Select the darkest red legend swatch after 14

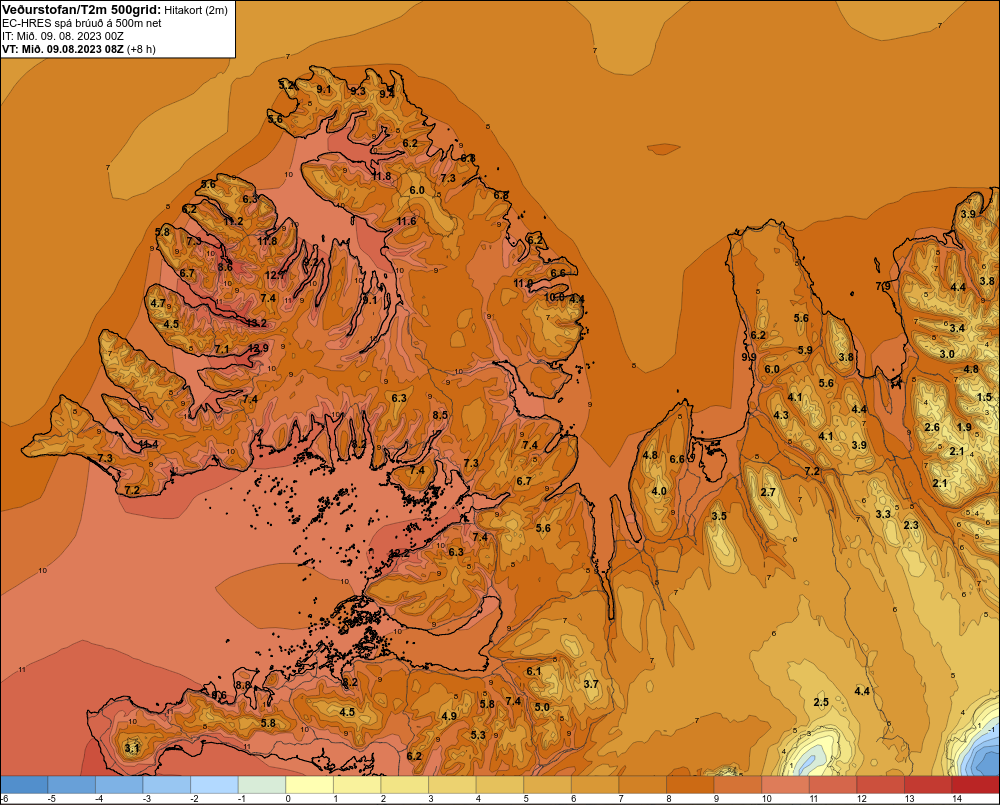tap(975, 785)
